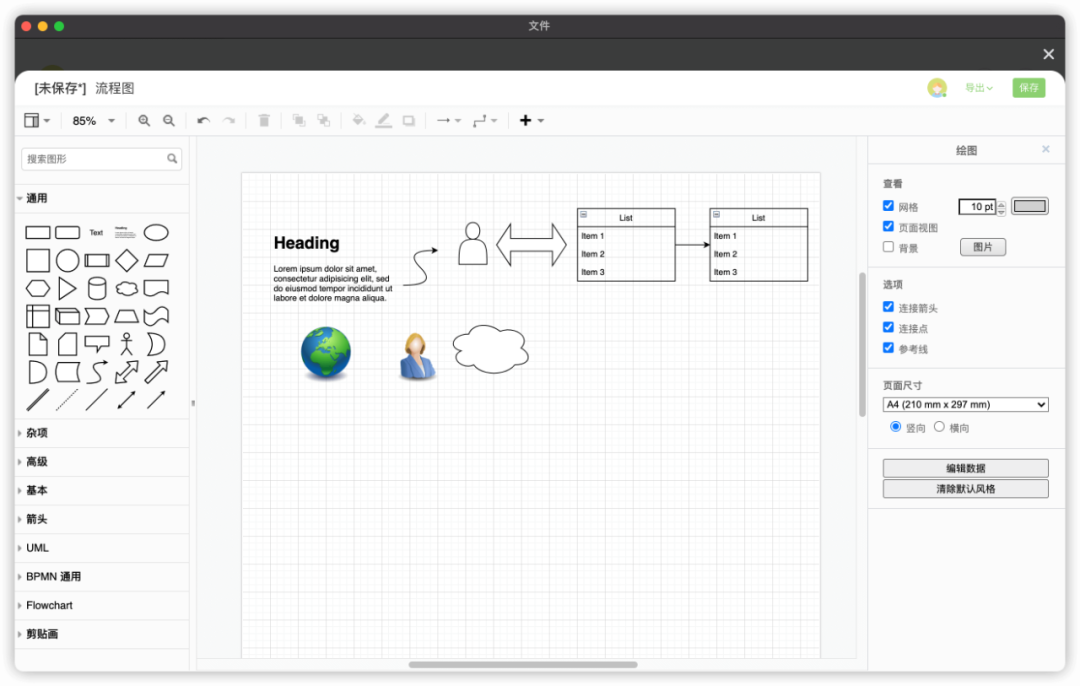
Task: Toggle the 网格 grid checkbox
Action: point(889,206)
